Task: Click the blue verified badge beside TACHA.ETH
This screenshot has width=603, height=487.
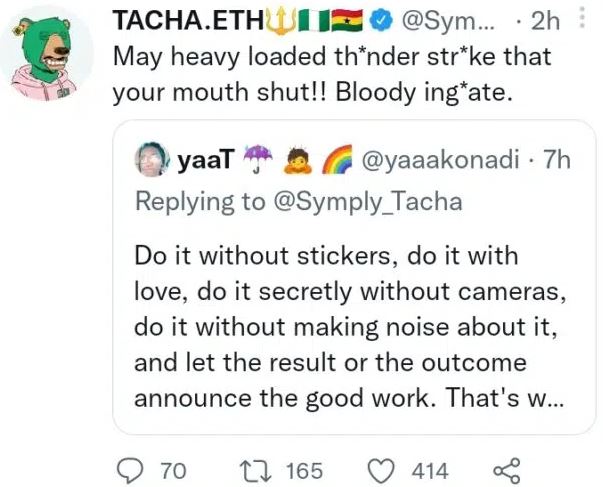Action: (407, 19)
